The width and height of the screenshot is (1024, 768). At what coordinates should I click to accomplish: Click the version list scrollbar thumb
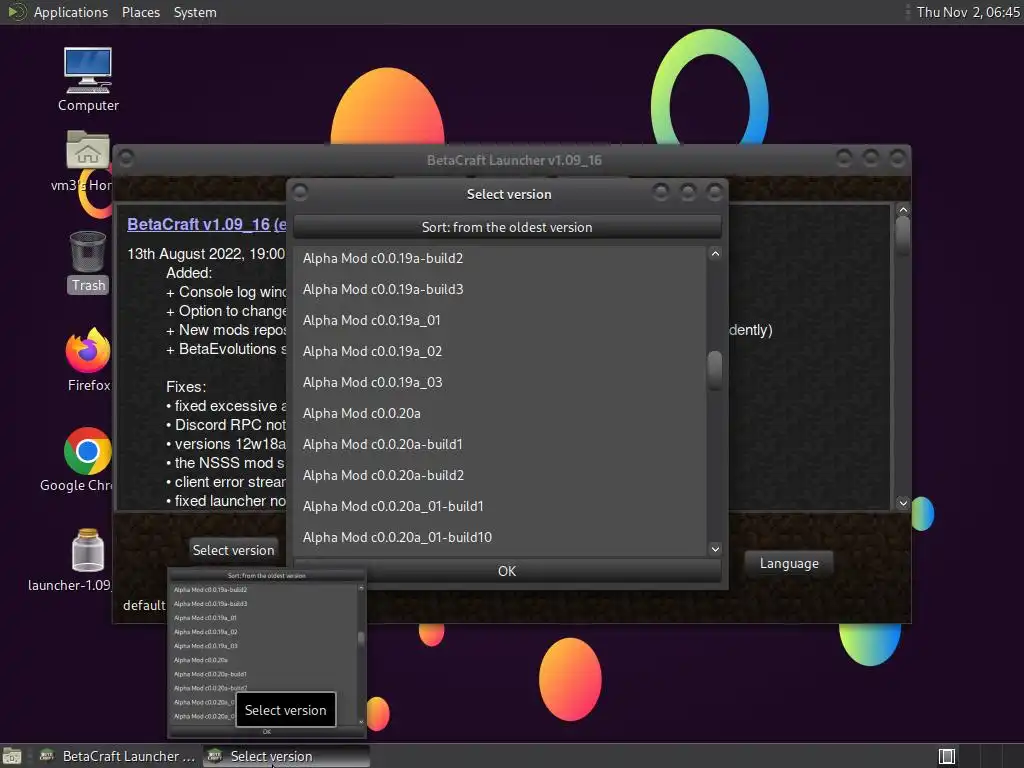(x=715, y=370)
